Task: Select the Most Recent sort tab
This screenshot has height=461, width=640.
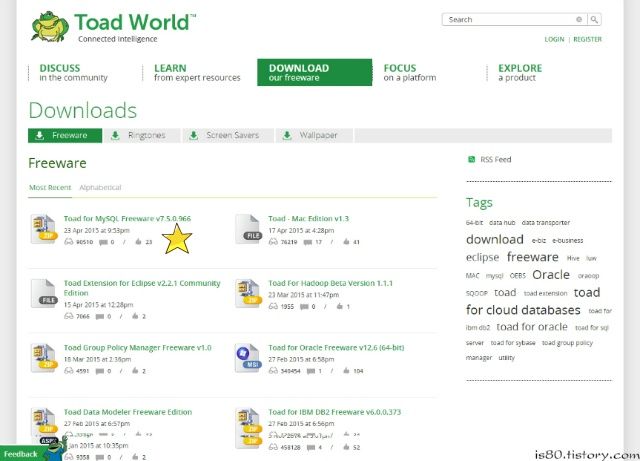Action: pyautogui.click(x=50, y=187)
